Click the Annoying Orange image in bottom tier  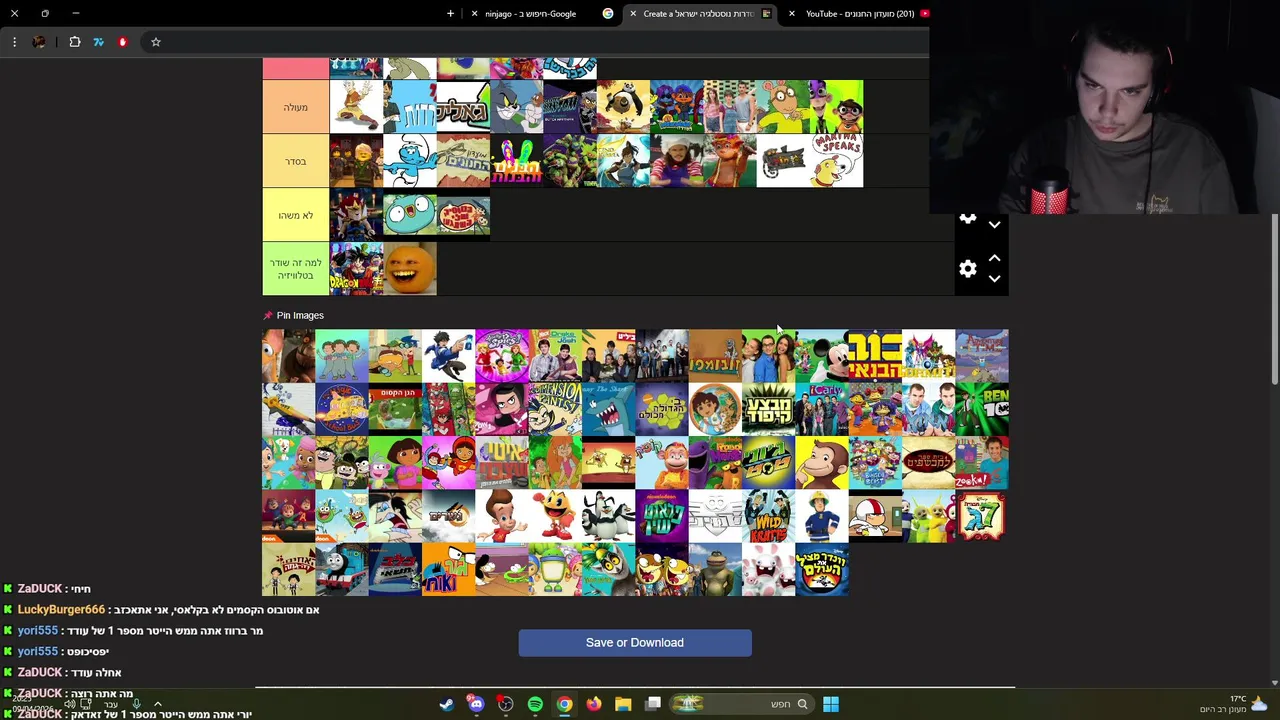pos(410,269)
